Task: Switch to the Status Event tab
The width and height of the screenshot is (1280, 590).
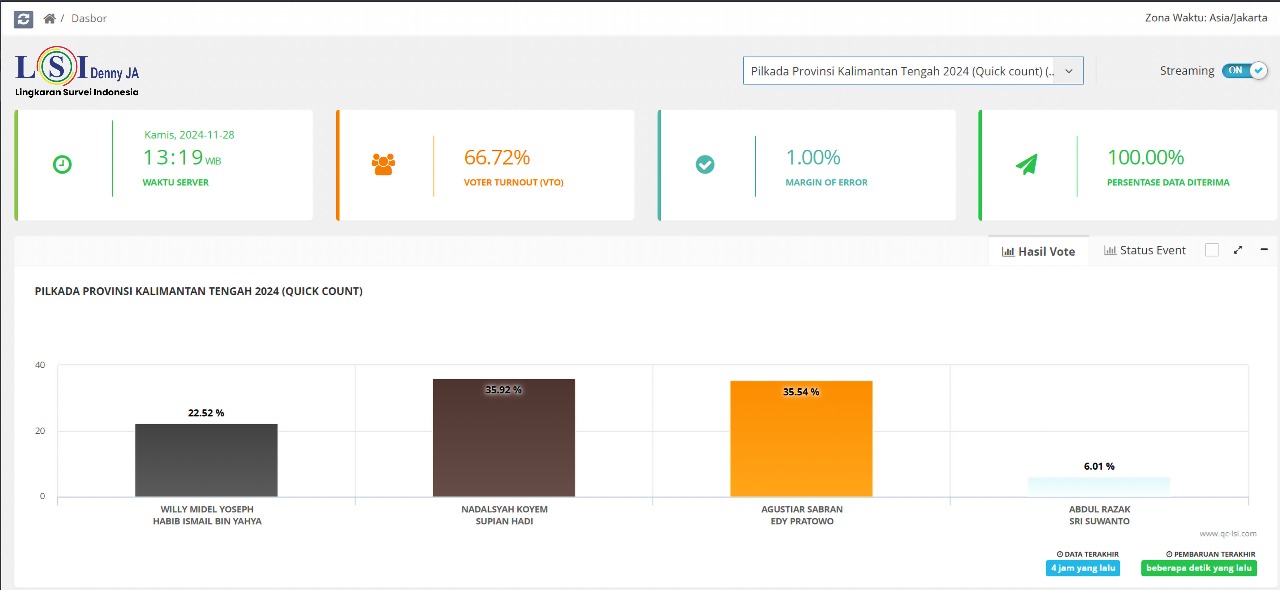Action: tap(1144, 250)
